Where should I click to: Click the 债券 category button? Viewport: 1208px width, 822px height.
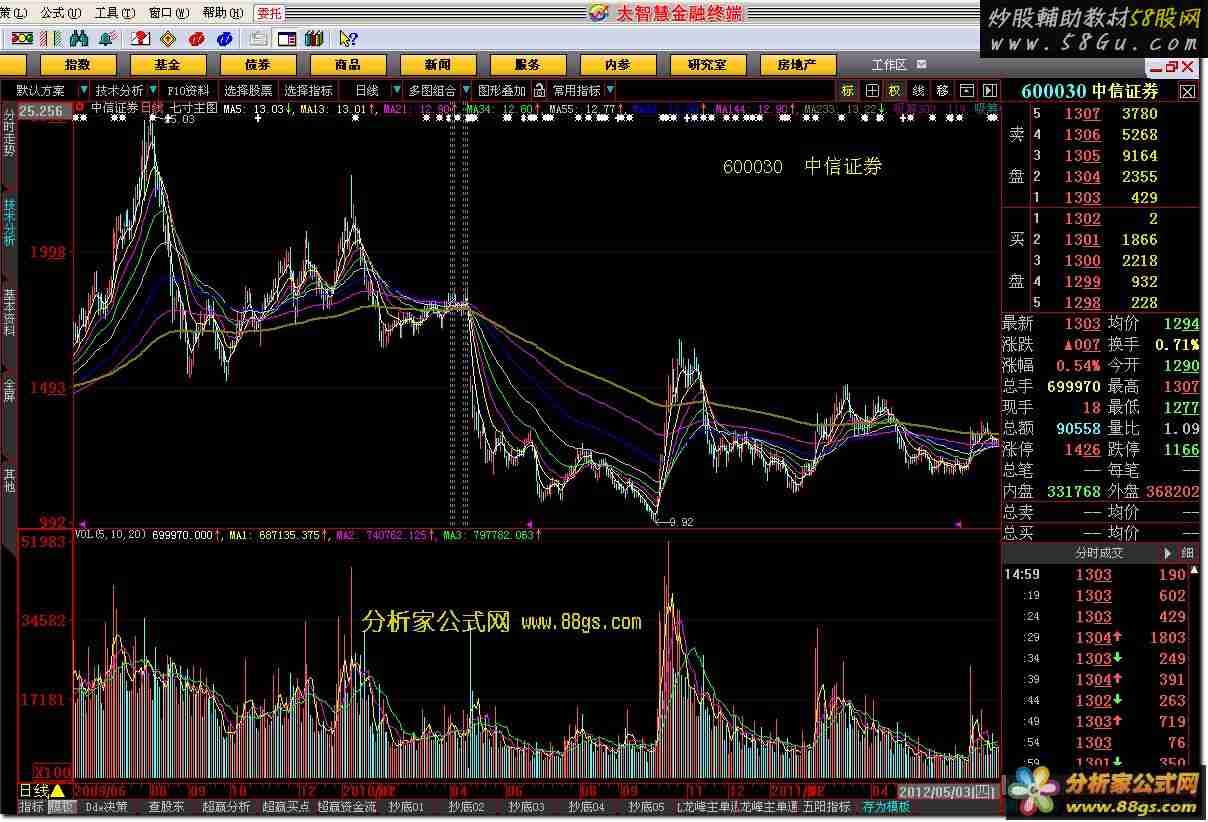(x=258, y=65)
